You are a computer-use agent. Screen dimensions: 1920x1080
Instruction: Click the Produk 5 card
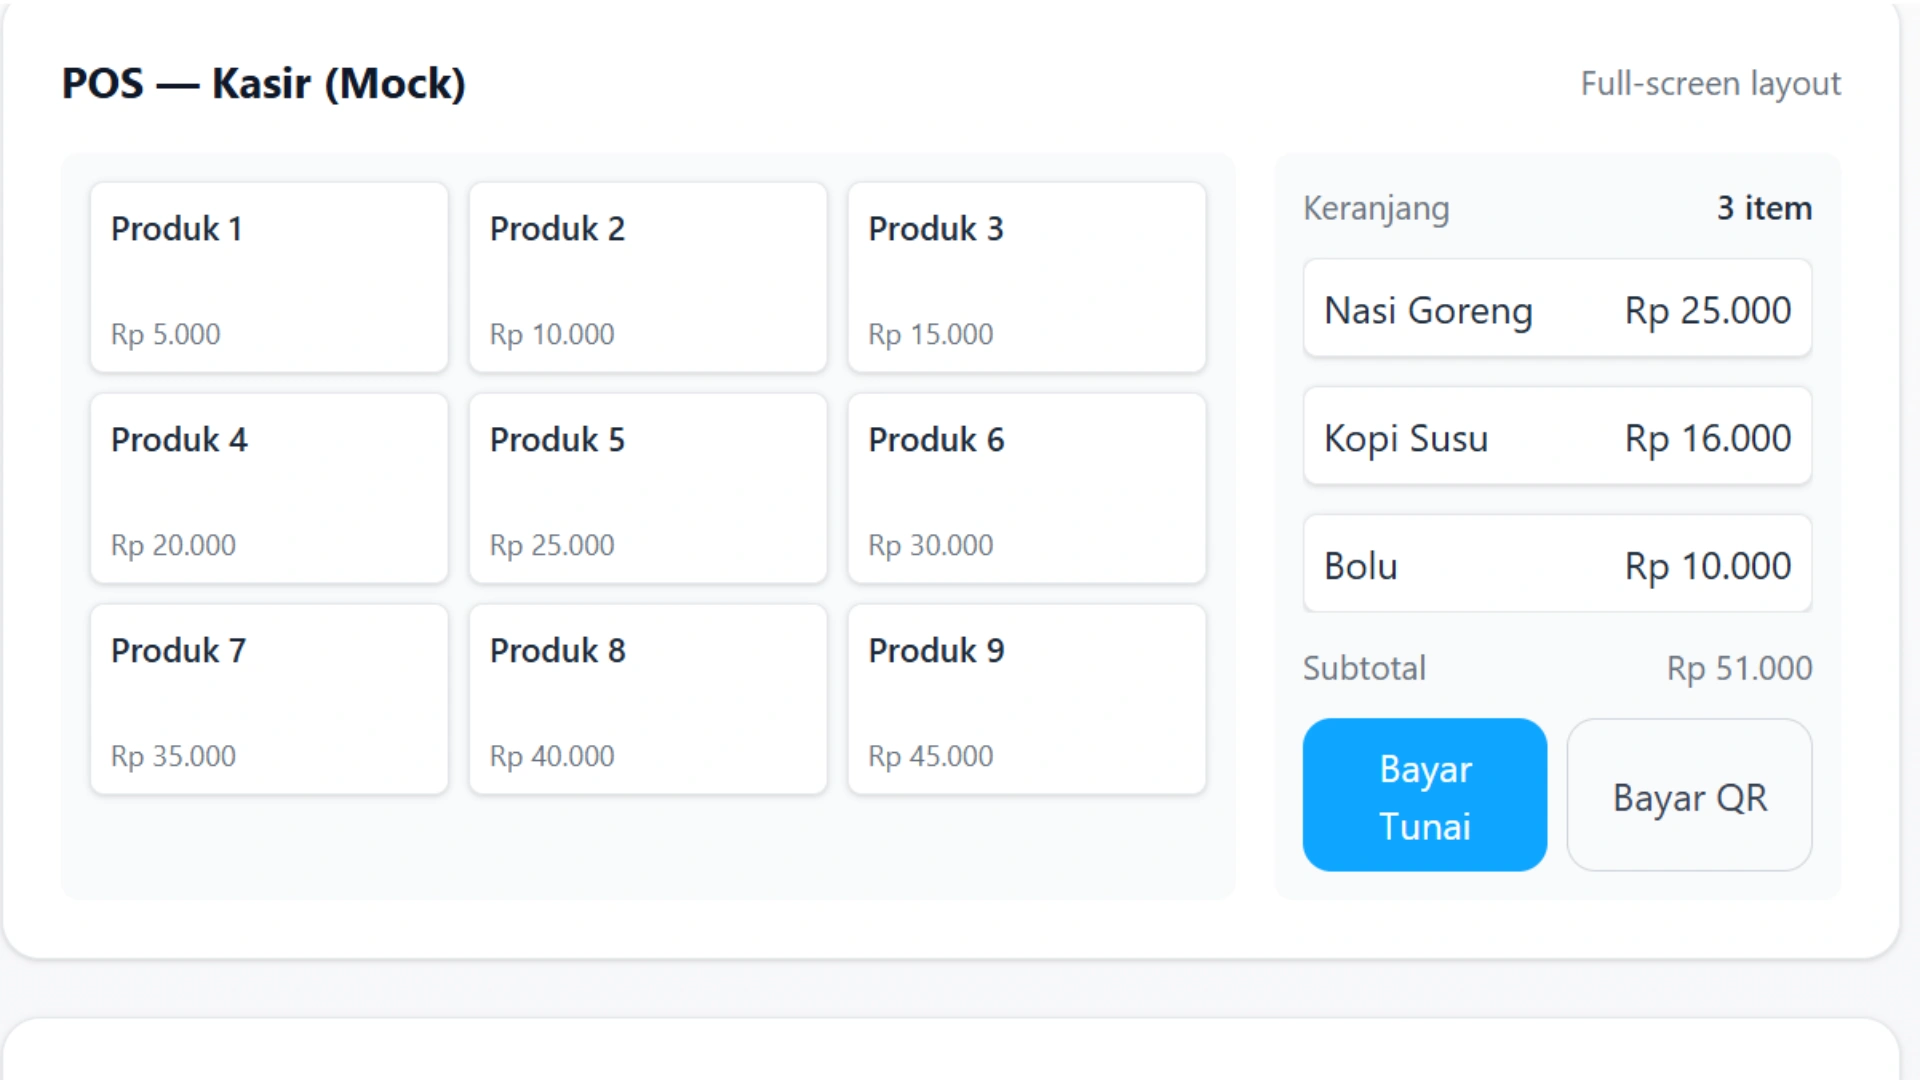pyautogui.click(x=647, y=488)
